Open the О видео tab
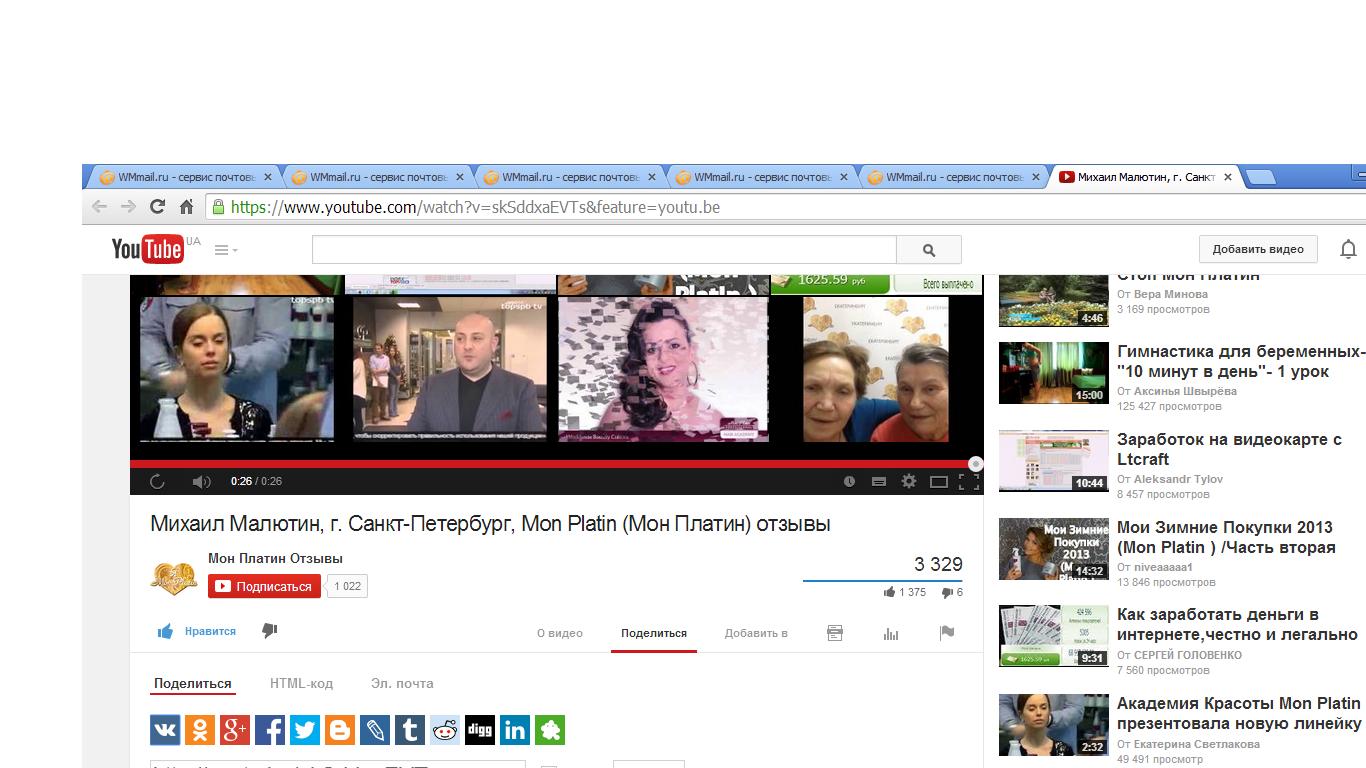 560,633
